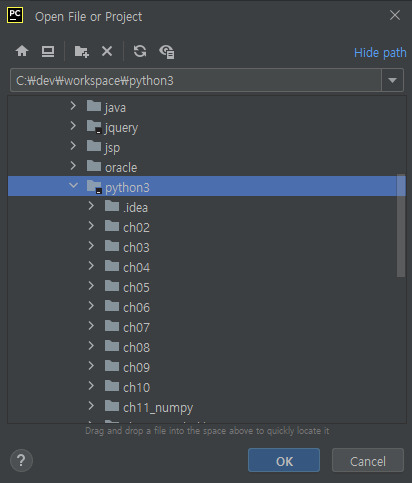Select the ch10 folder
Viewport: 412px width, 483px height.
136,388
